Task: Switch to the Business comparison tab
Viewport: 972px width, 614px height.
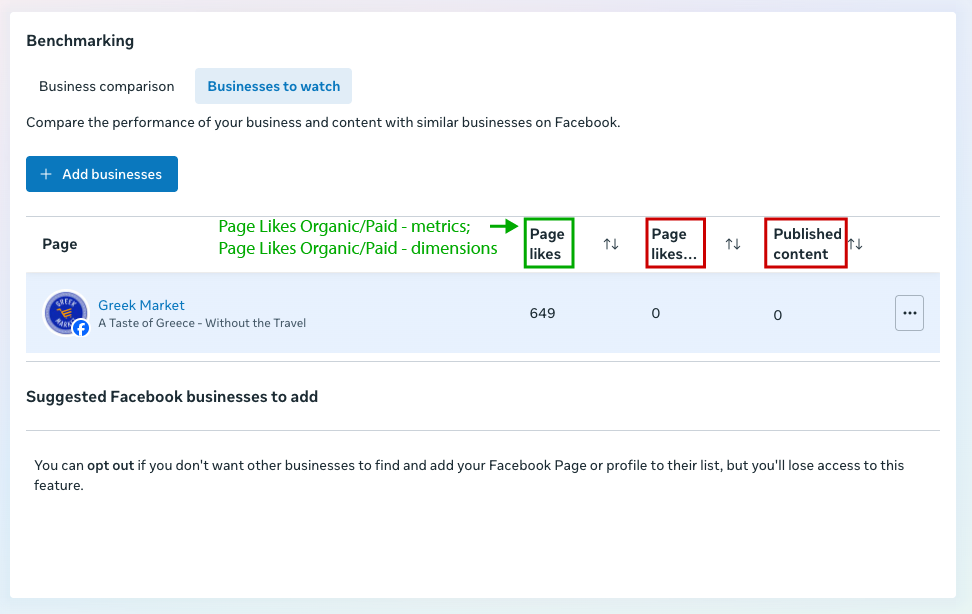Action: tap(107, 86)
